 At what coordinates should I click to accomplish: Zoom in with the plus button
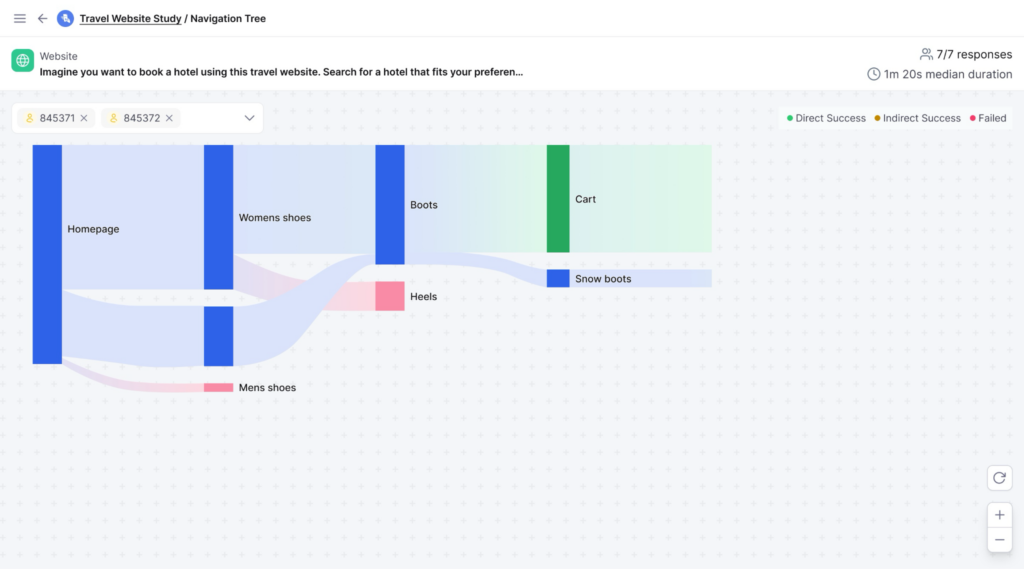click(999, 515)
